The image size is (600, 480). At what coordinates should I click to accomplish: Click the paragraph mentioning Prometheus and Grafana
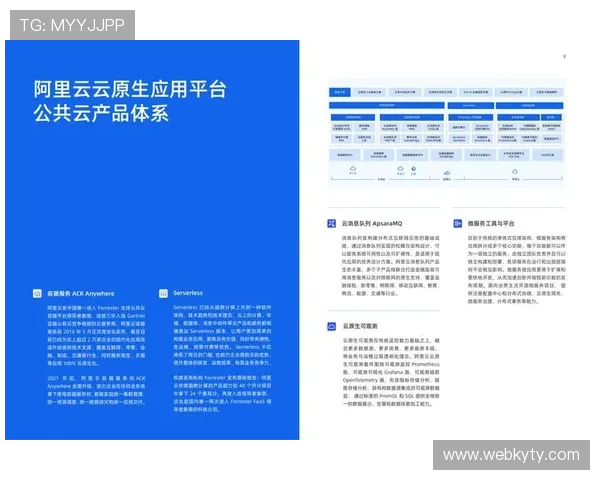tap(391, 372)
